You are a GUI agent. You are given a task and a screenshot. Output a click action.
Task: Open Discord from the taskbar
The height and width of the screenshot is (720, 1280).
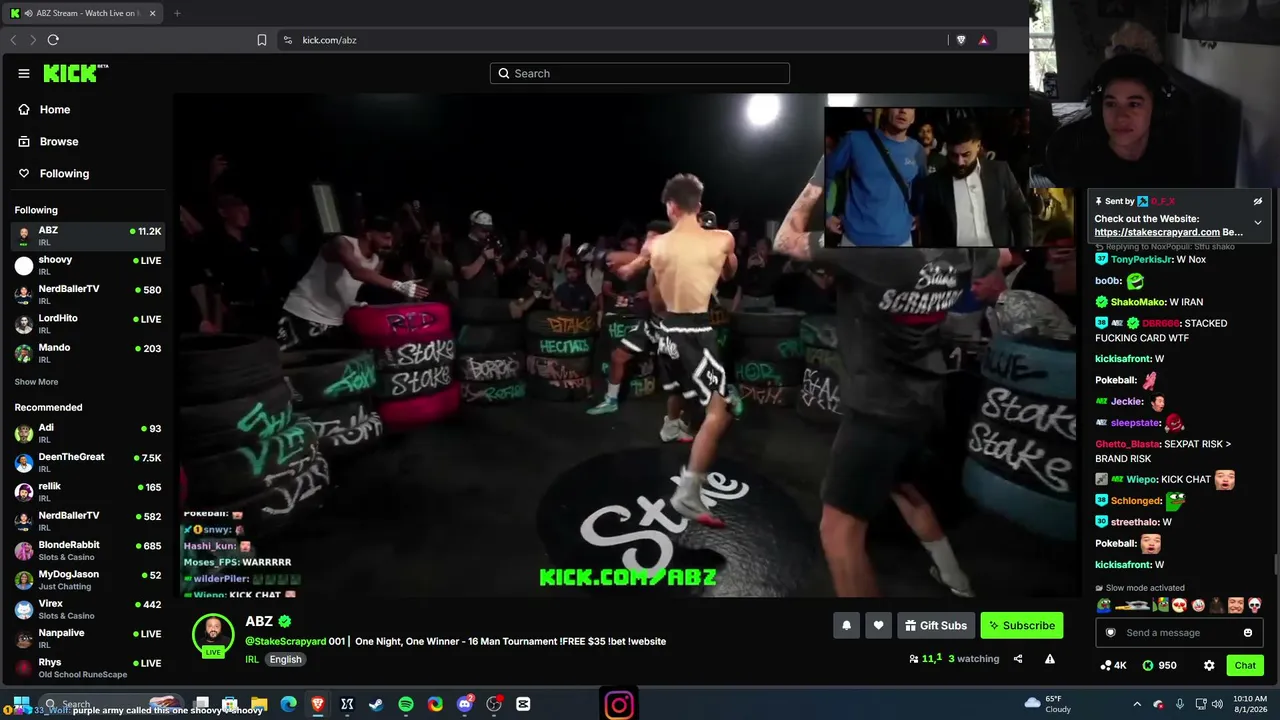[465, 704]
